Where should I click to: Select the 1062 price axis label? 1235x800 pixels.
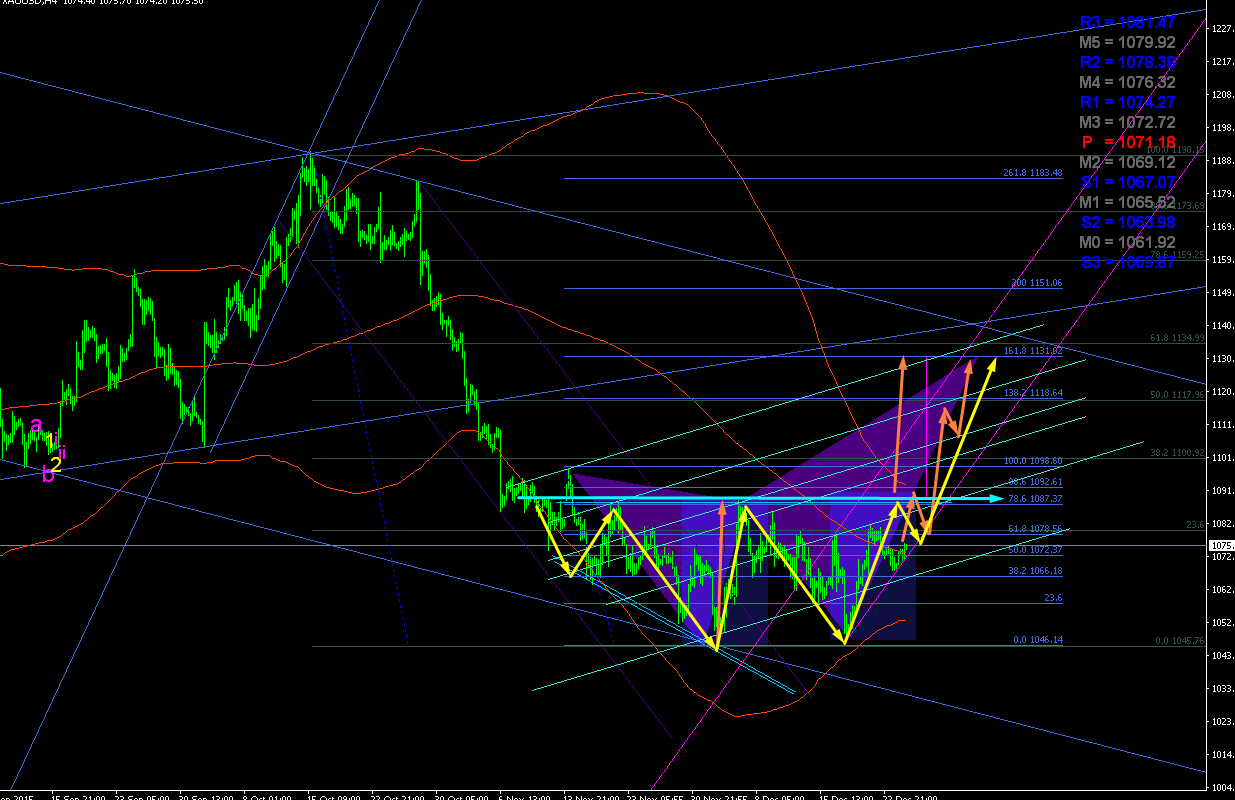click(x=1221, y=589)
